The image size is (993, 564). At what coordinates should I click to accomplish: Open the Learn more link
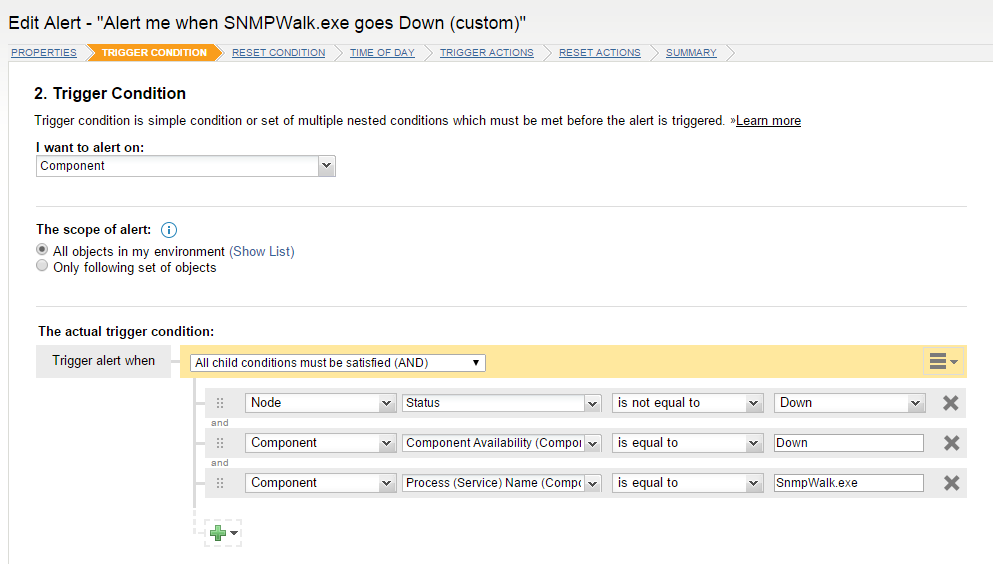point(768,121)
